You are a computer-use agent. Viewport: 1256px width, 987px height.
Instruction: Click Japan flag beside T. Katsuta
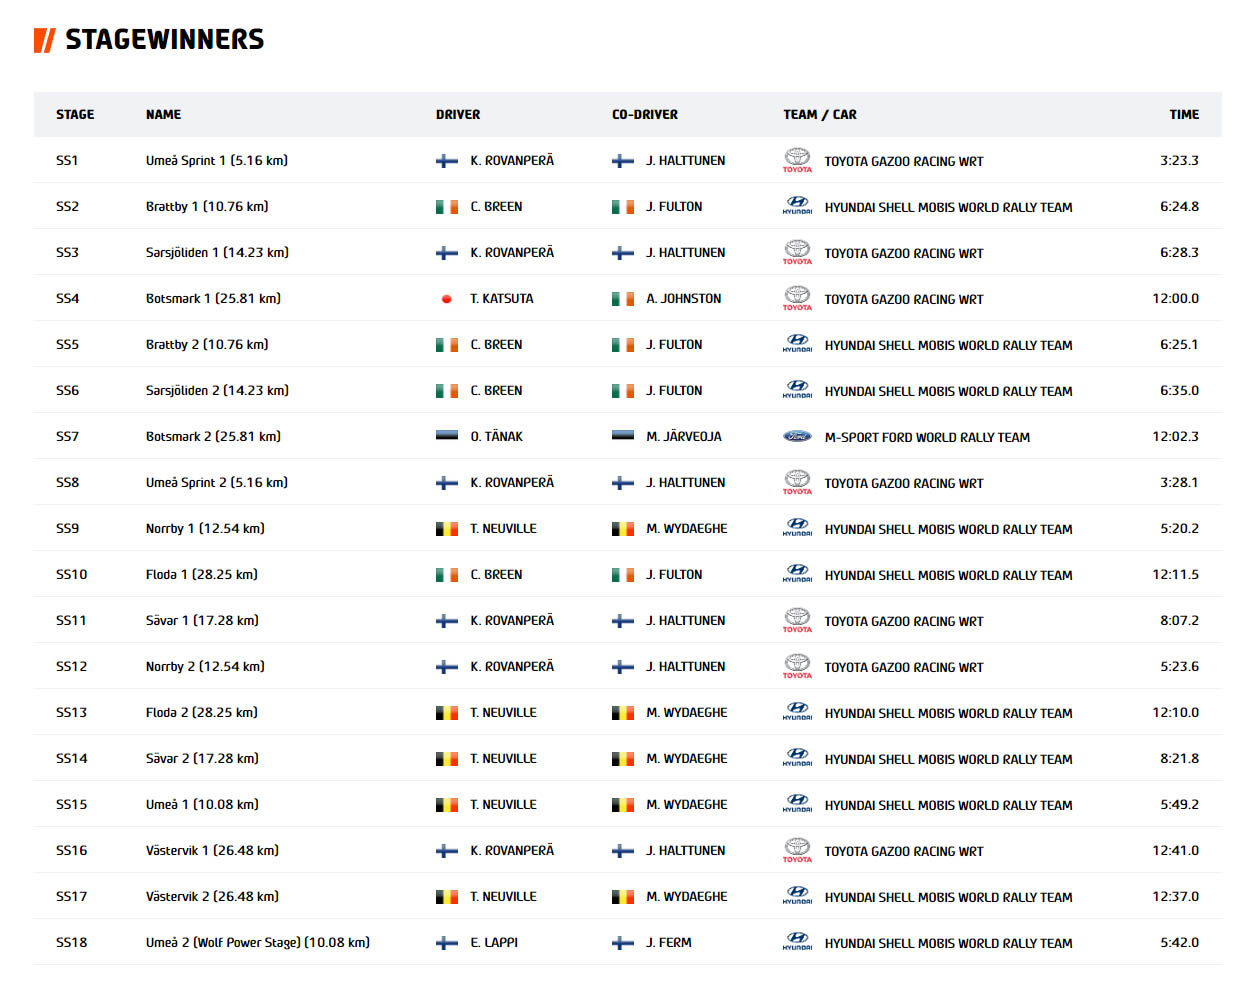[x=447, y=299]
